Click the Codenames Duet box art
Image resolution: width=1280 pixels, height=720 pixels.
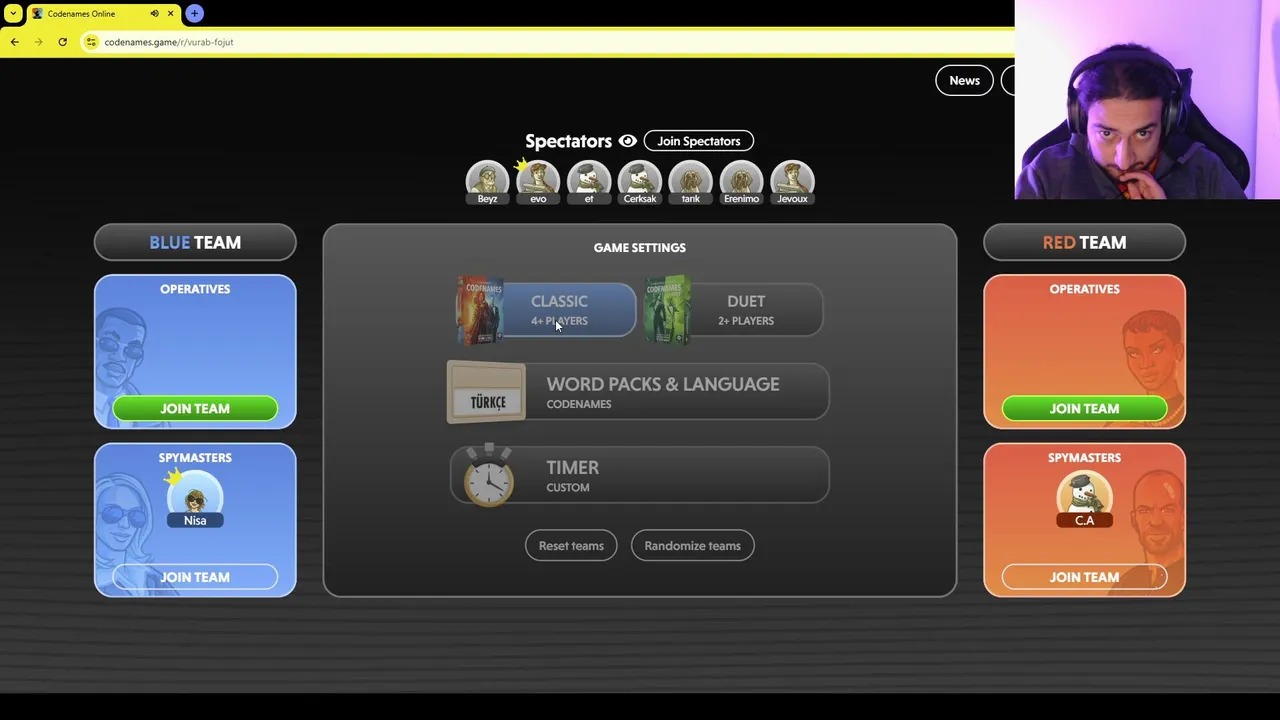(667, 310)
